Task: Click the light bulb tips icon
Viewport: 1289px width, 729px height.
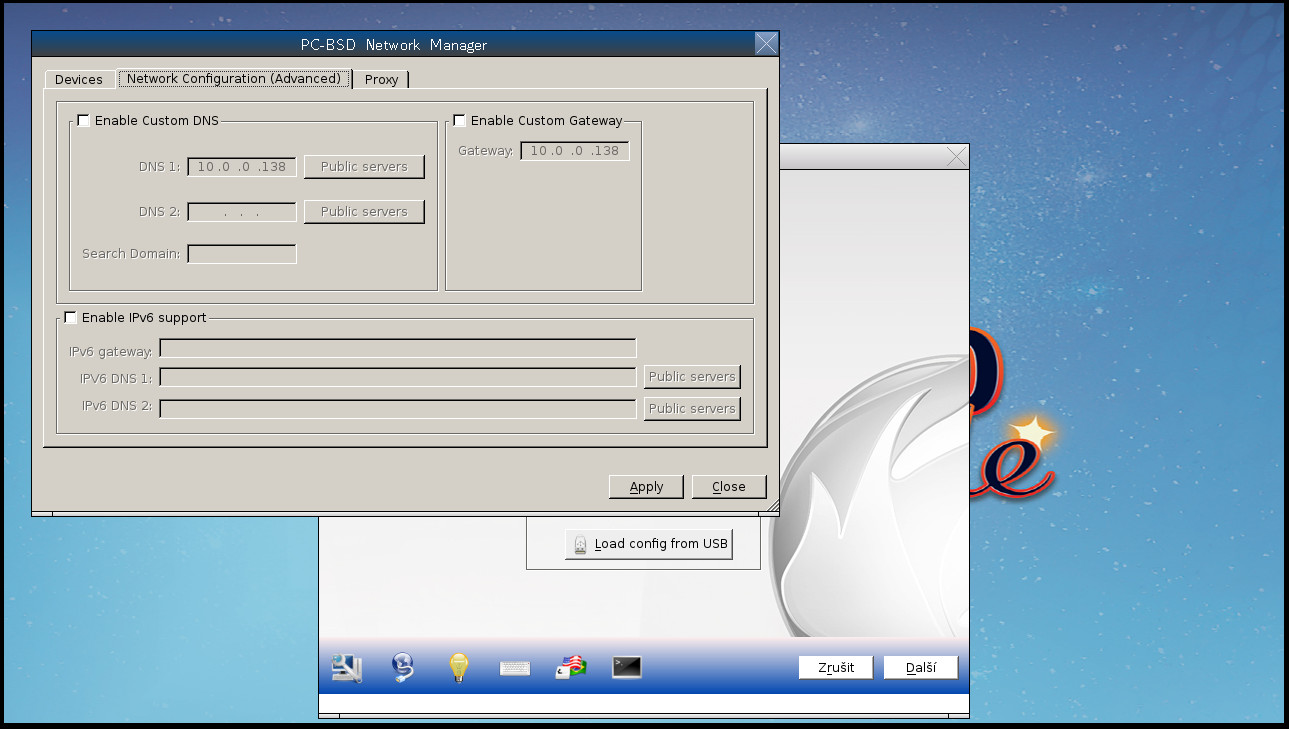Action: (458, 667)
